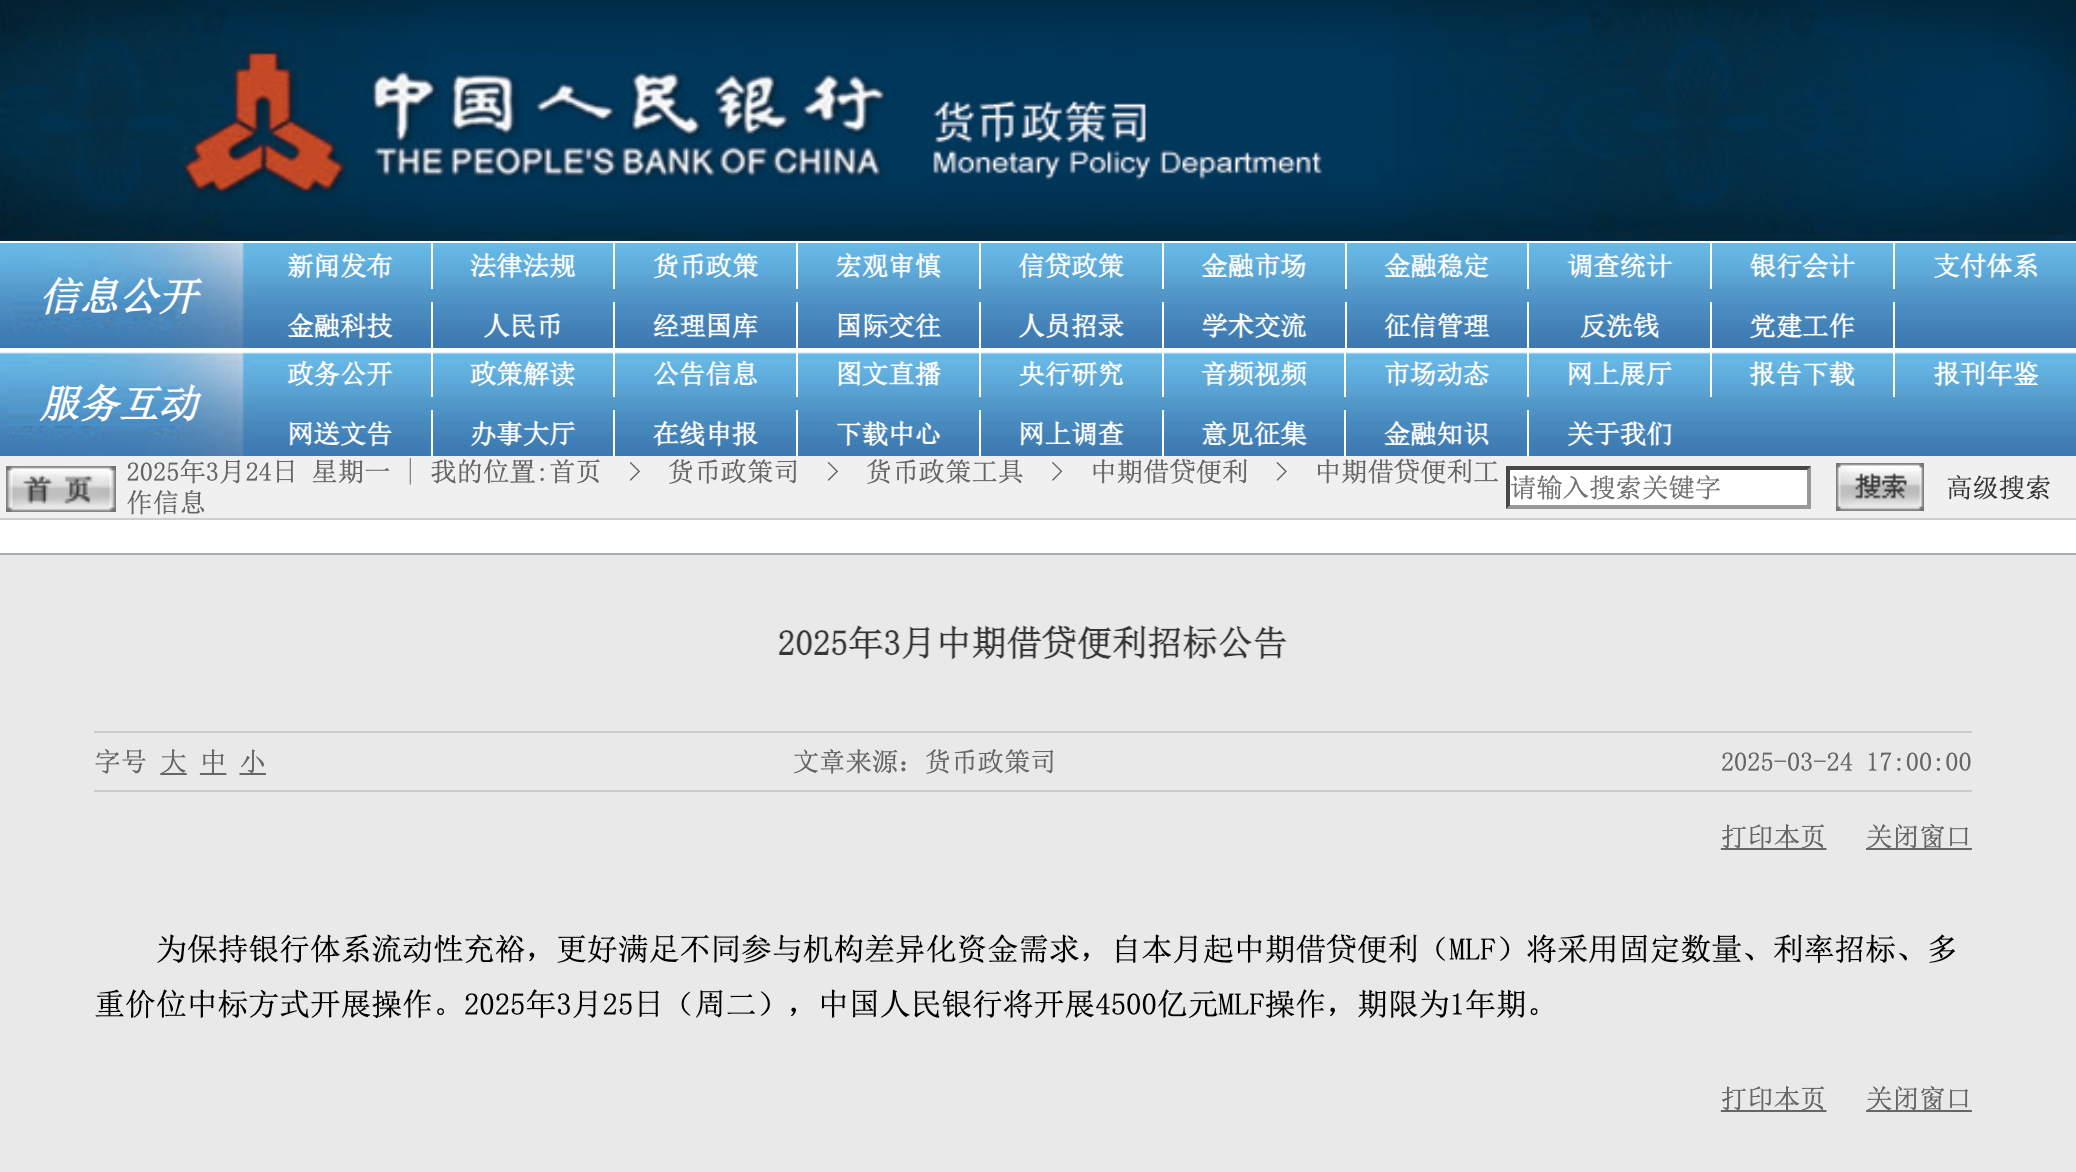
Task: Select 政策解读 in service menu
Action: 522,374
